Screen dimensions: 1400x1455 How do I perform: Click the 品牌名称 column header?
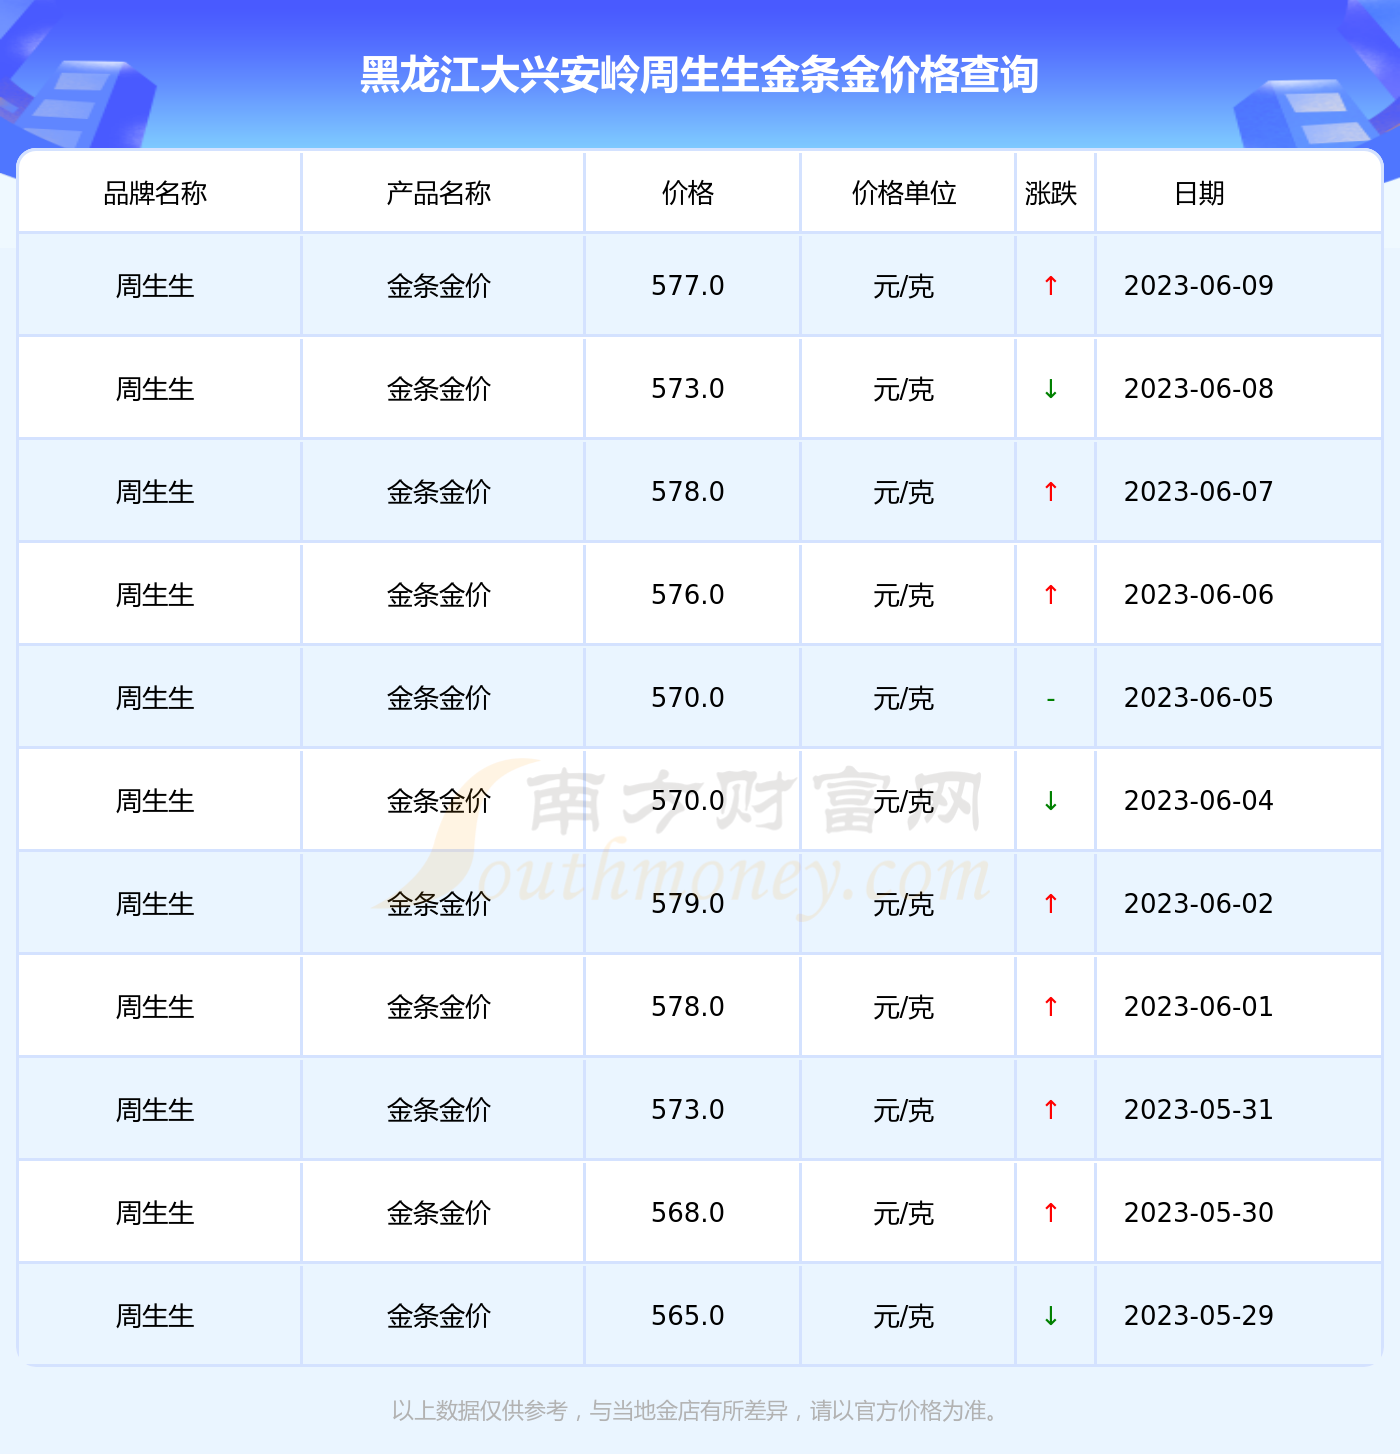pyautogui.click(x=155, y=193)
